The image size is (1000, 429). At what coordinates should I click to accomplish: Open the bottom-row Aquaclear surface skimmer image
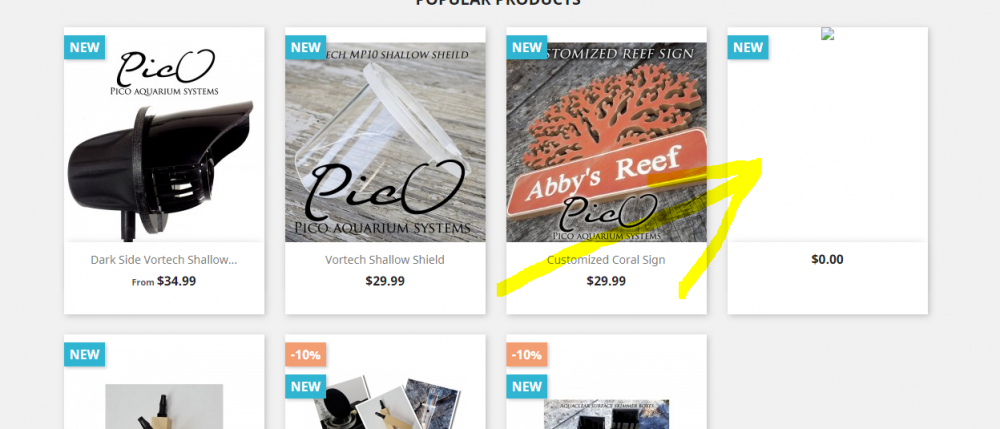click(x=607, y=414)
